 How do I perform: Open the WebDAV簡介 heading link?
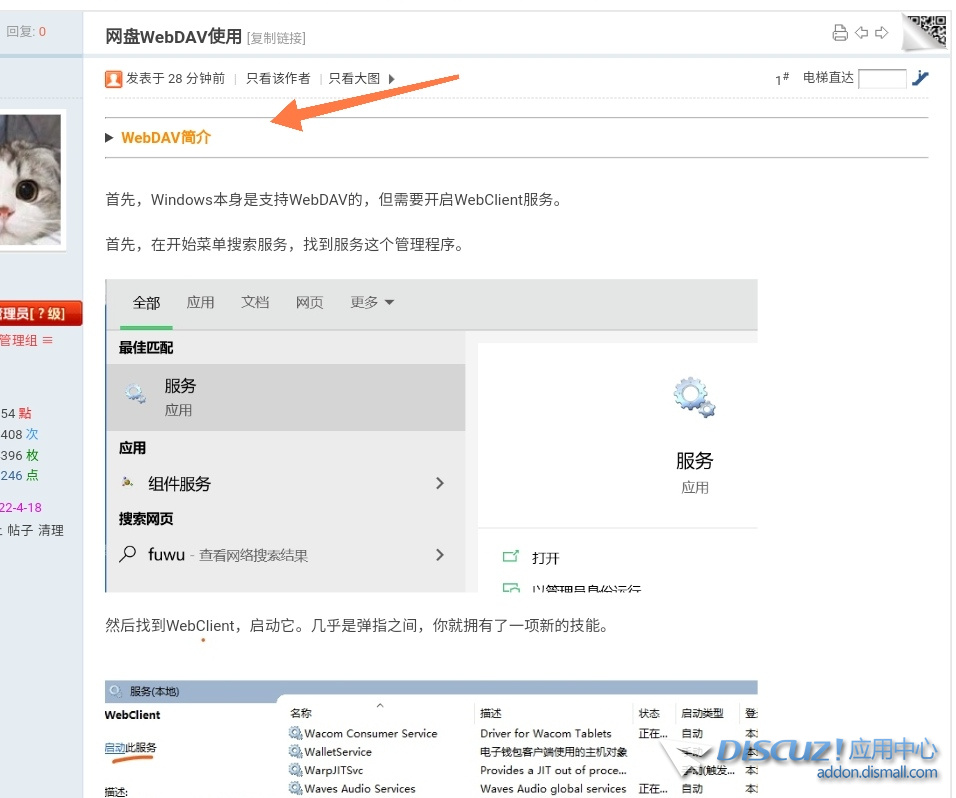[x=166, y=138]
